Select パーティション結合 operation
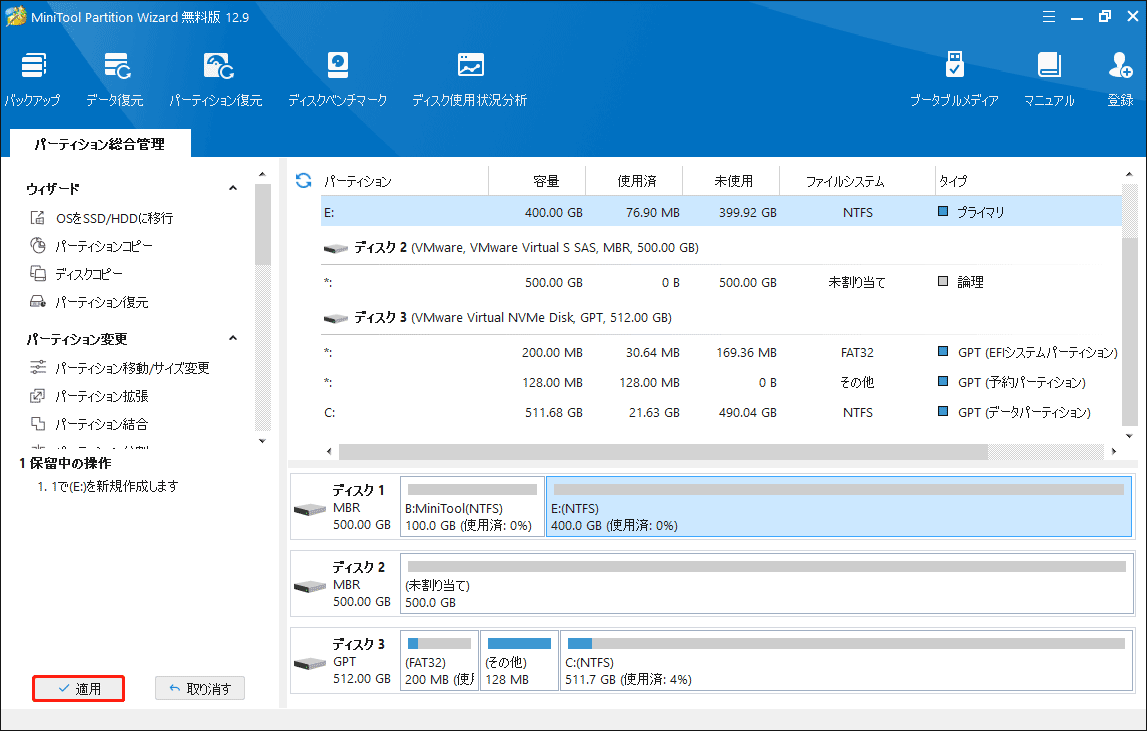Image resolution: width=1147 pixels, height=731 pixels. click(89, 424)
